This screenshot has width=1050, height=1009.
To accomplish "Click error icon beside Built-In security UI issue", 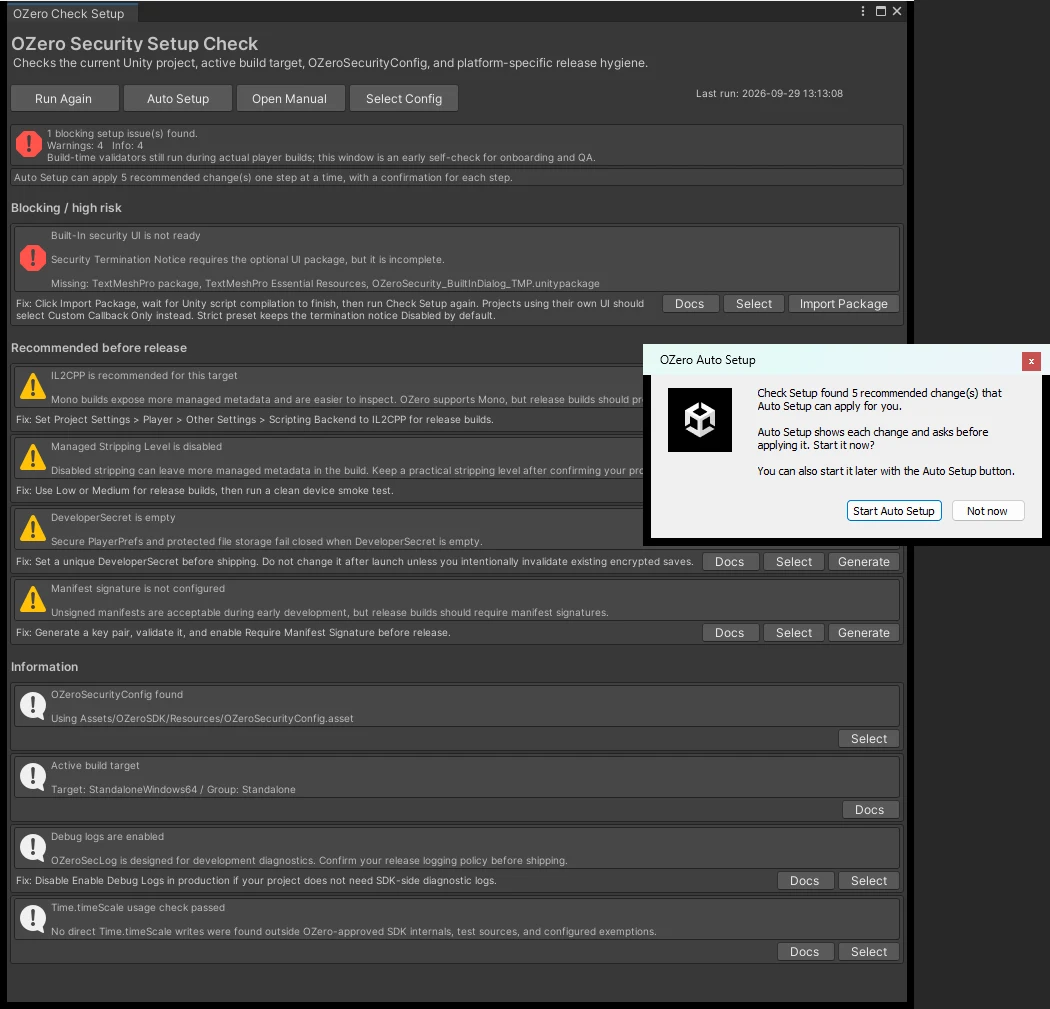I will (33, 258).
